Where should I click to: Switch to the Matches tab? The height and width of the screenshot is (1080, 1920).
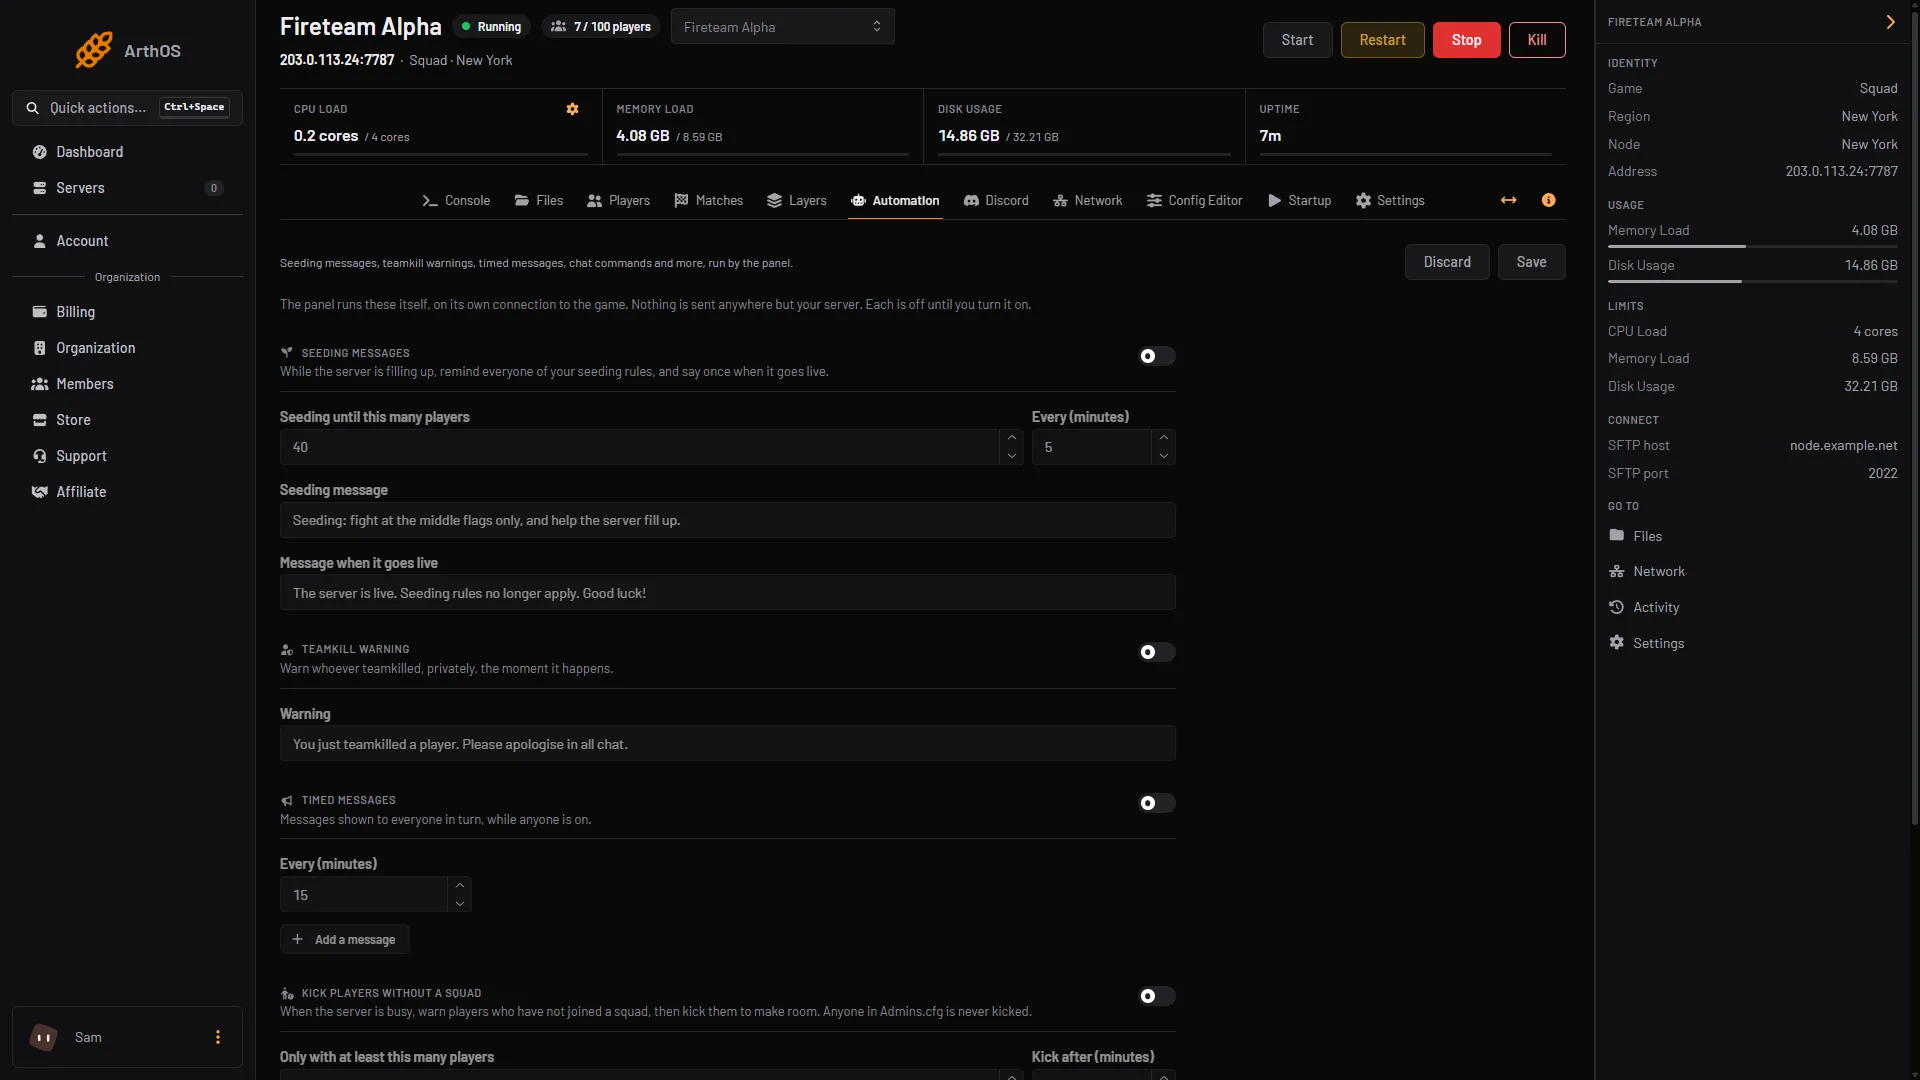[x=709, y=201]
